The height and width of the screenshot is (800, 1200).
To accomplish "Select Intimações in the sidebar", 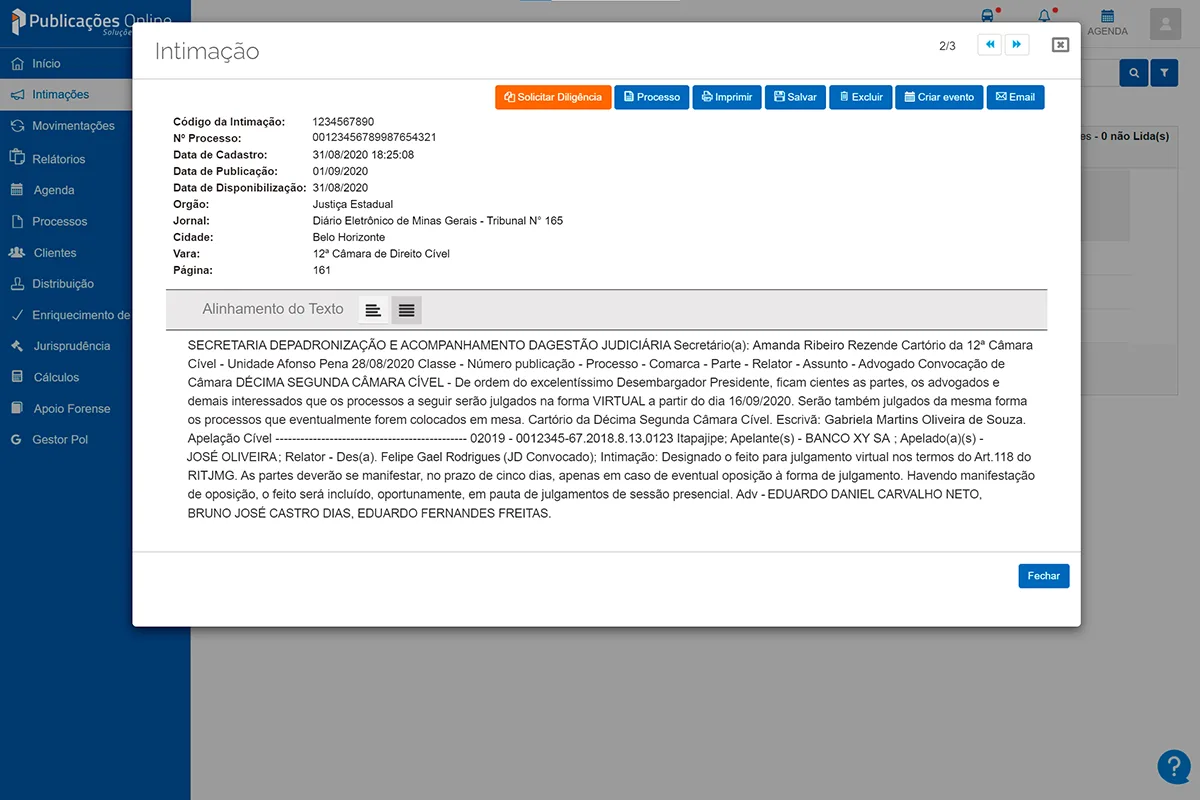I will tap(61, 94).
